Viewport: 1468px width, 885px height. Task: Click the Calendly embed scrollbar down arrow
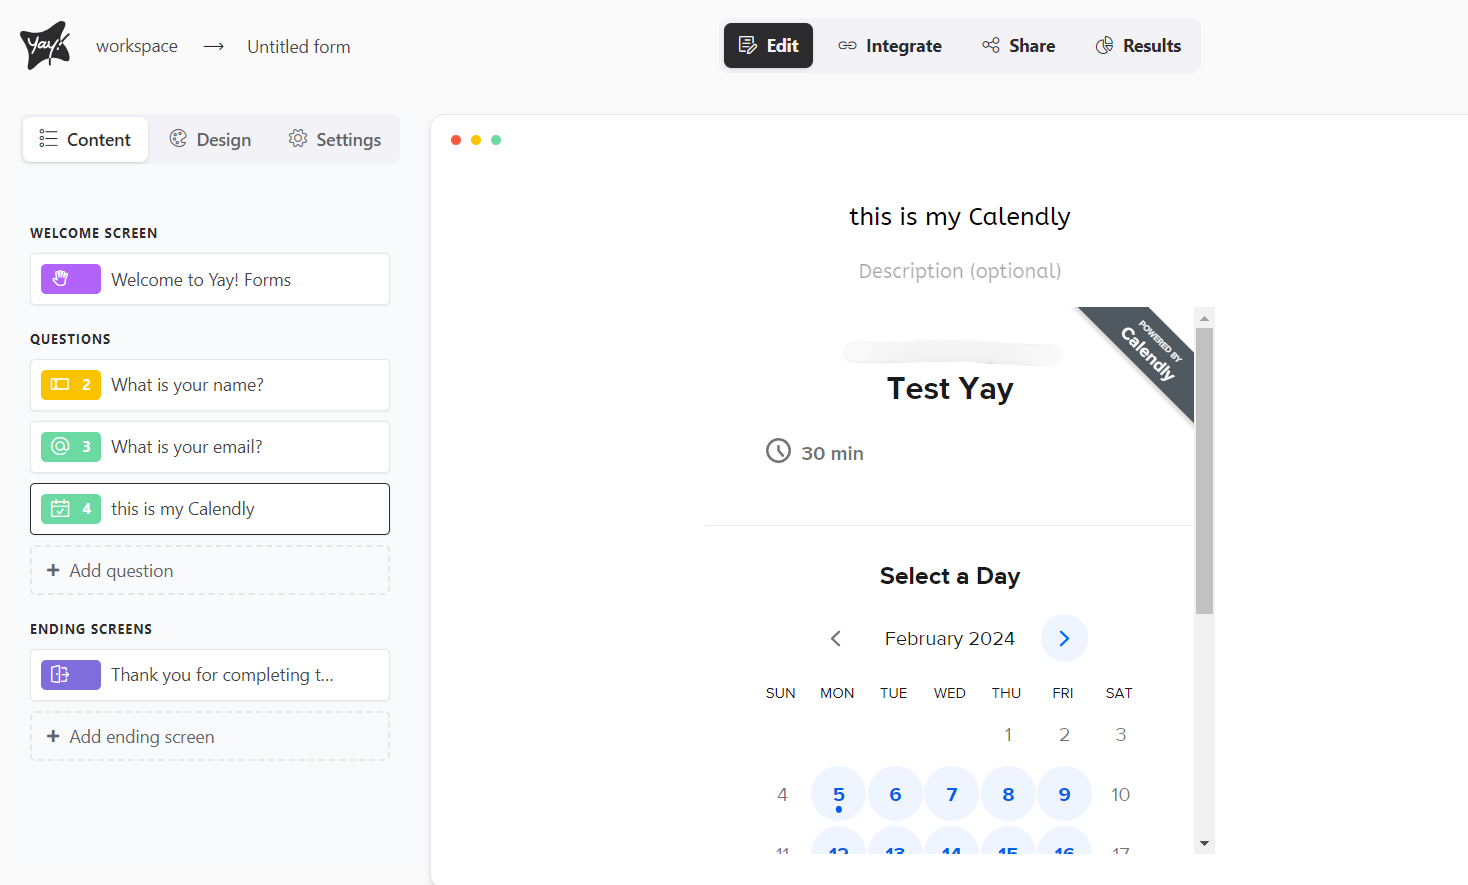pos(1204,843)
